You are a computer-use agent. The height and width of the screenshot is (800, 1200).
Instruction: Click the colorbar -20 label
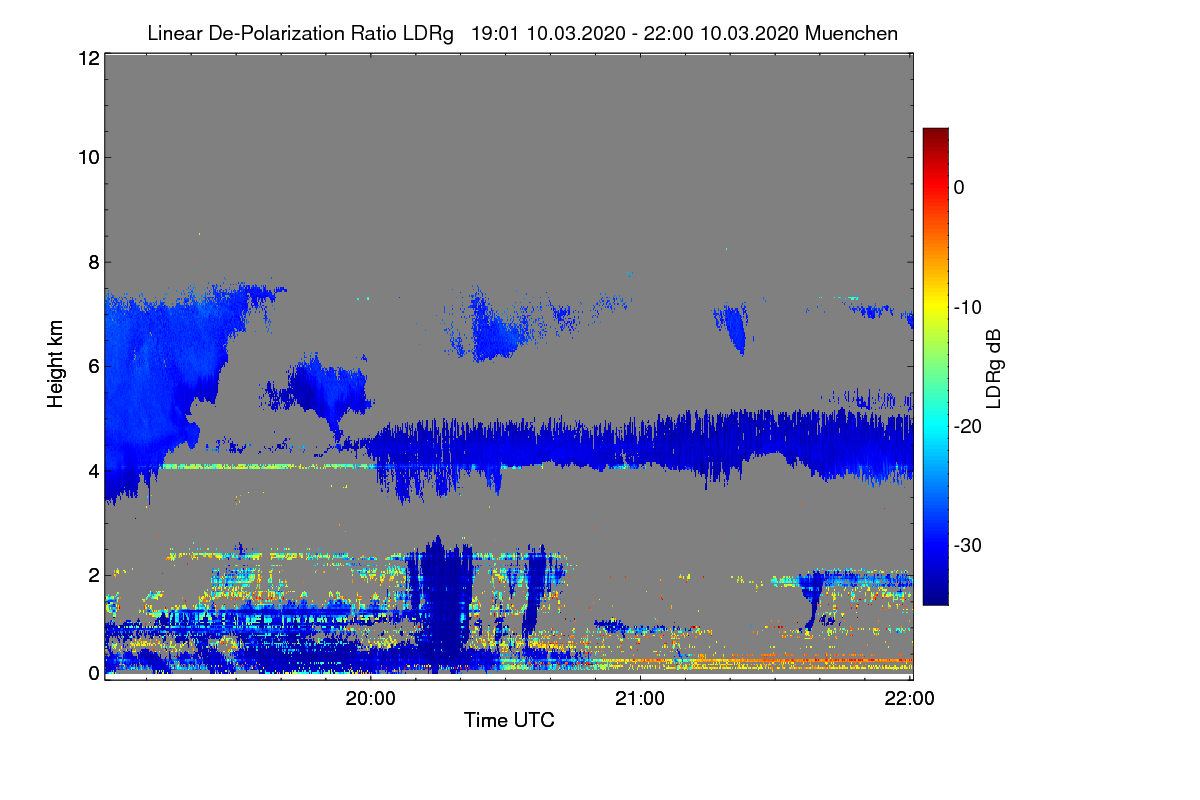click(967, 426)
